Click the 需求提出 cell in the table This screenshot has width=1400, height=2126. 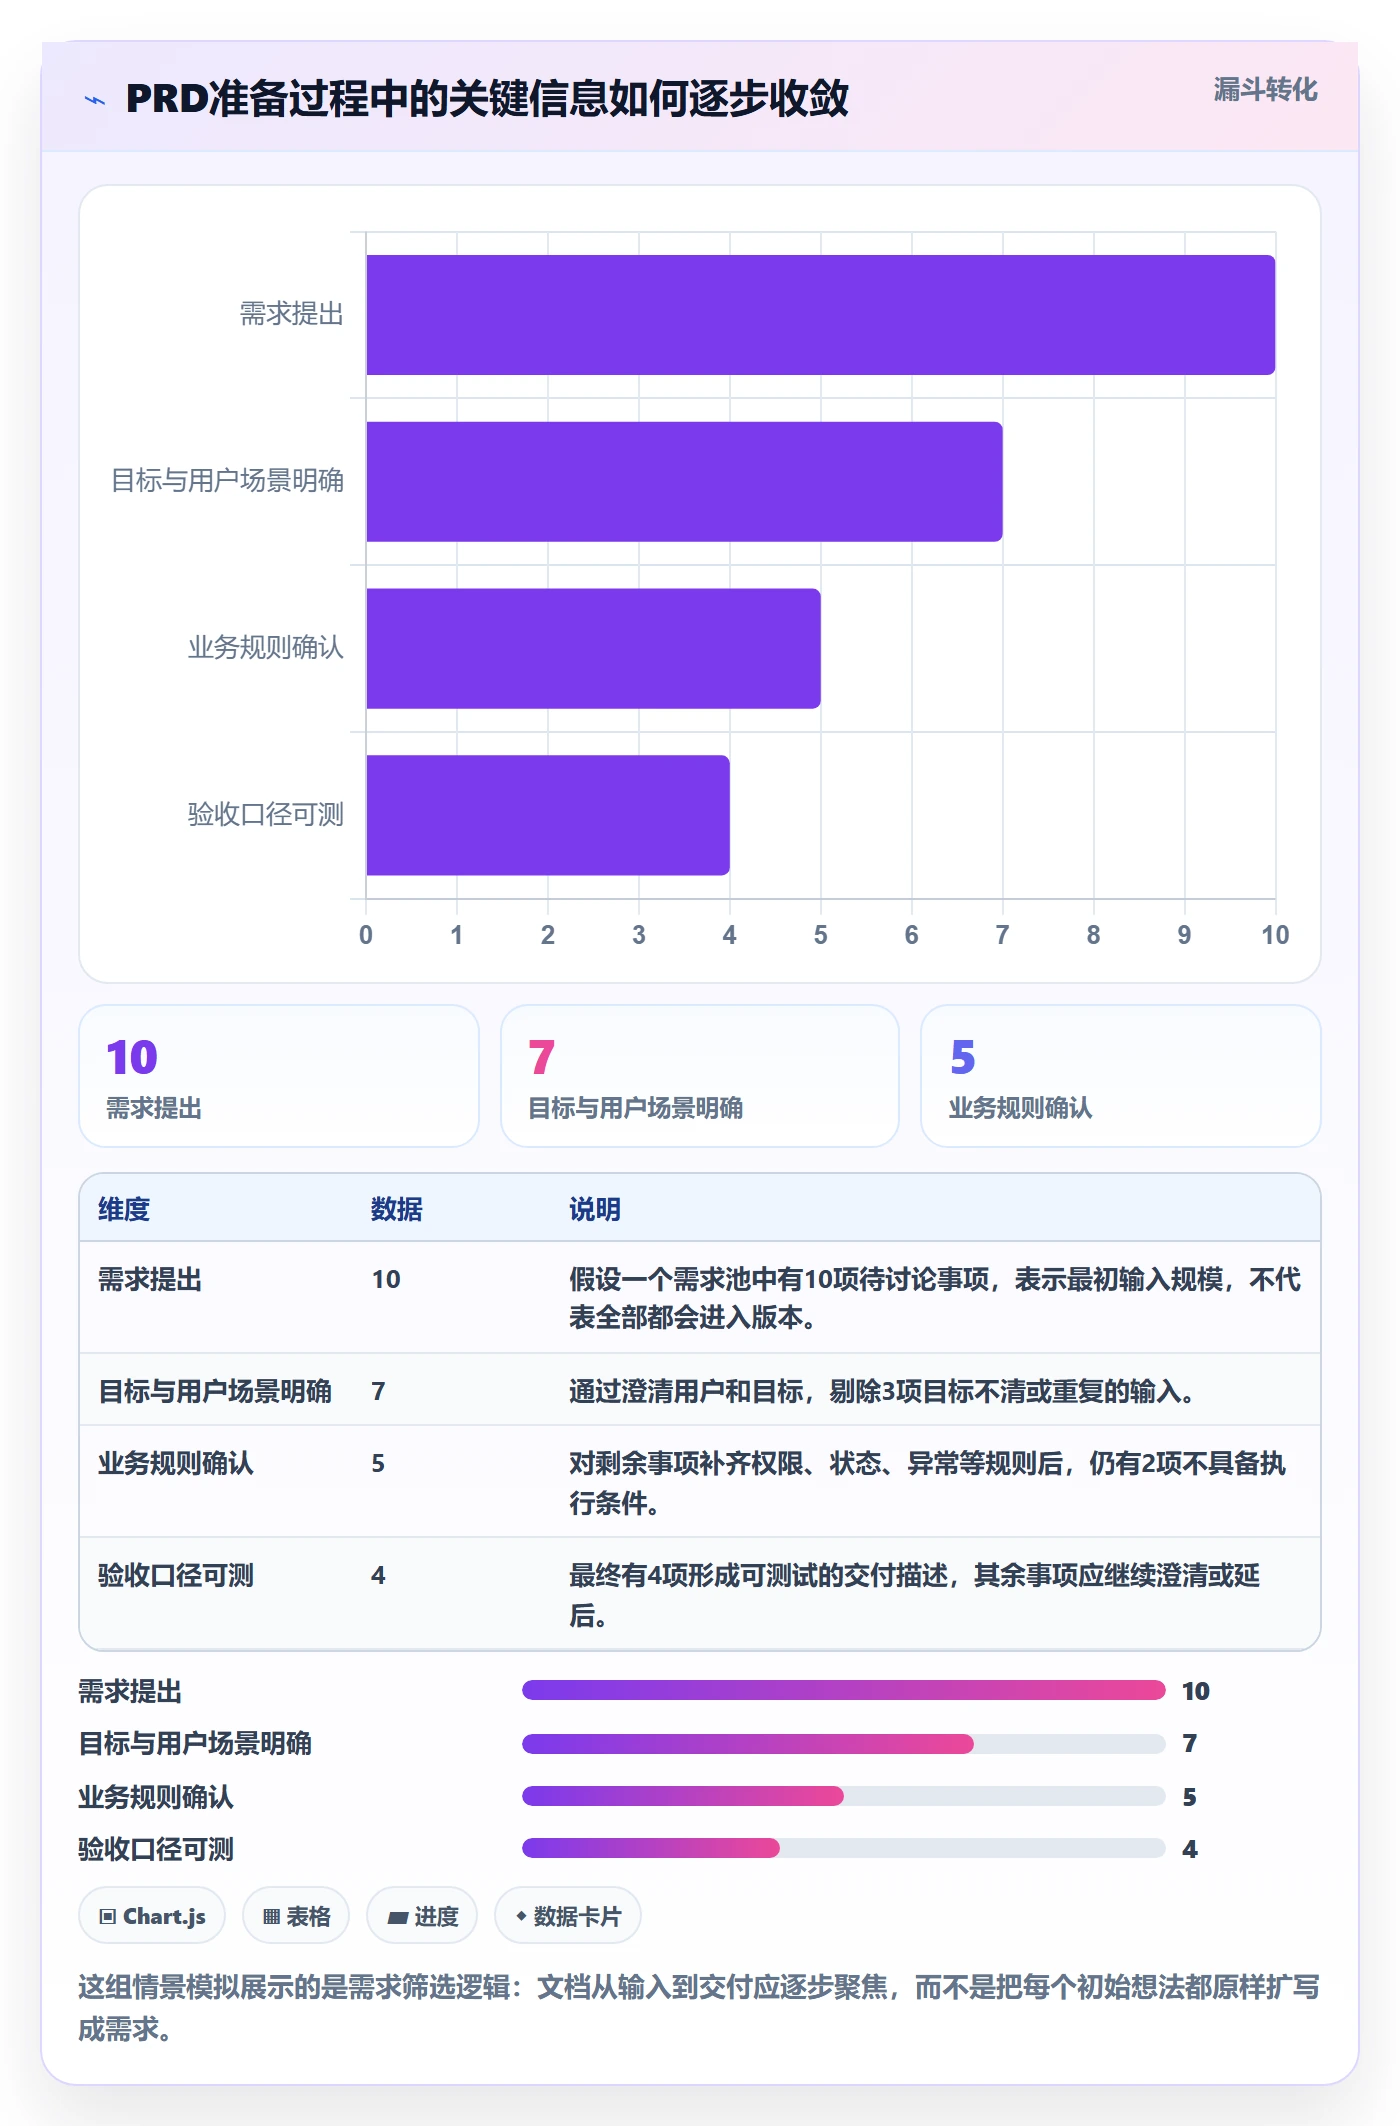click(x=150, y=1279)
